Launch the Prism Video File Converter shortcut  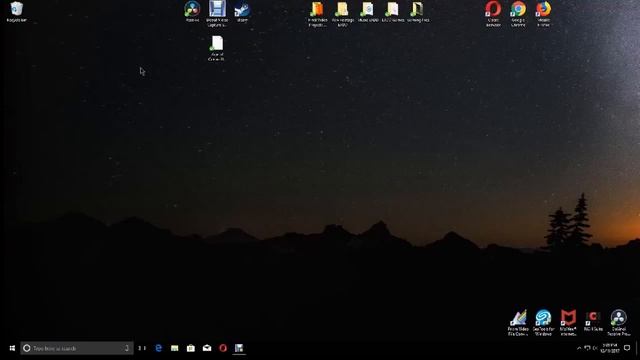[518, 323]
